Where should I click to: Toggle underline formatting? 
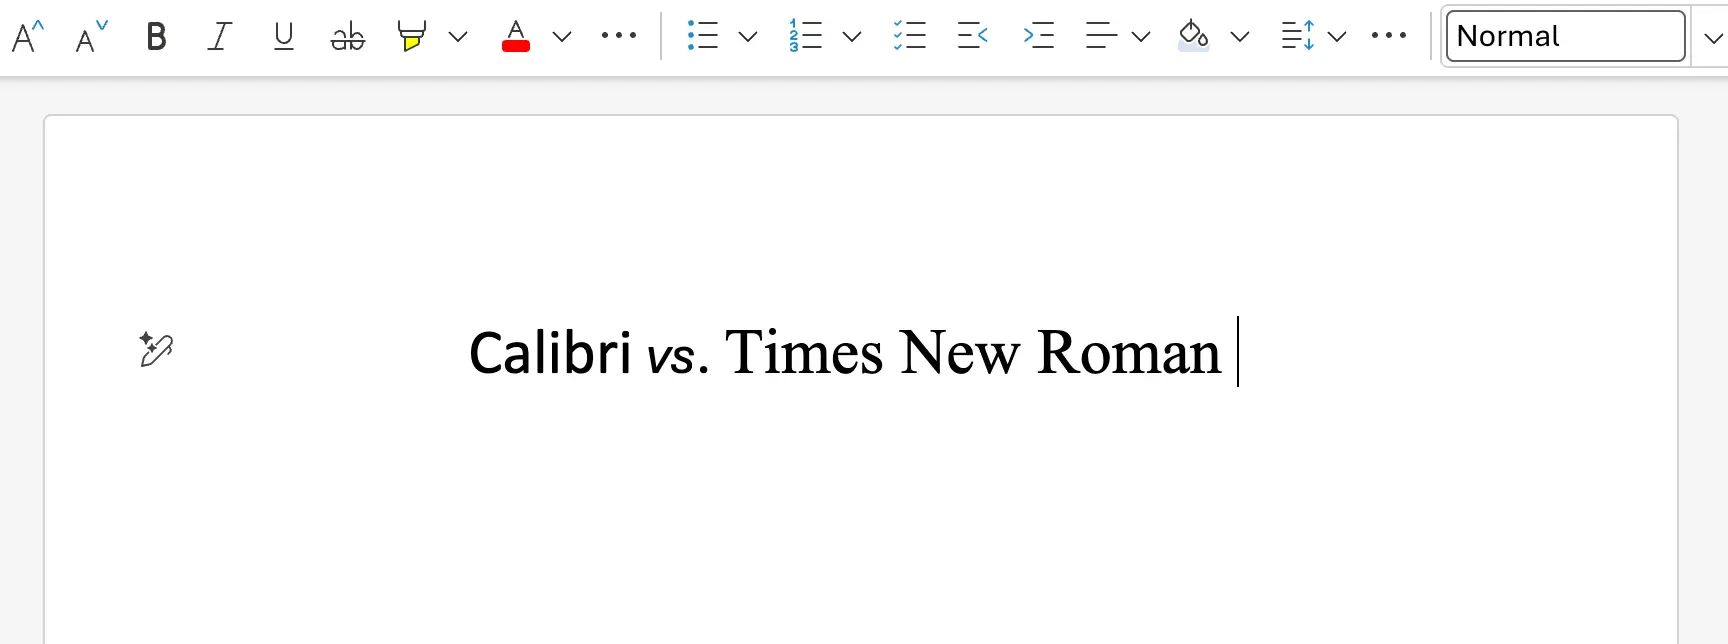(x=284, y=37)
